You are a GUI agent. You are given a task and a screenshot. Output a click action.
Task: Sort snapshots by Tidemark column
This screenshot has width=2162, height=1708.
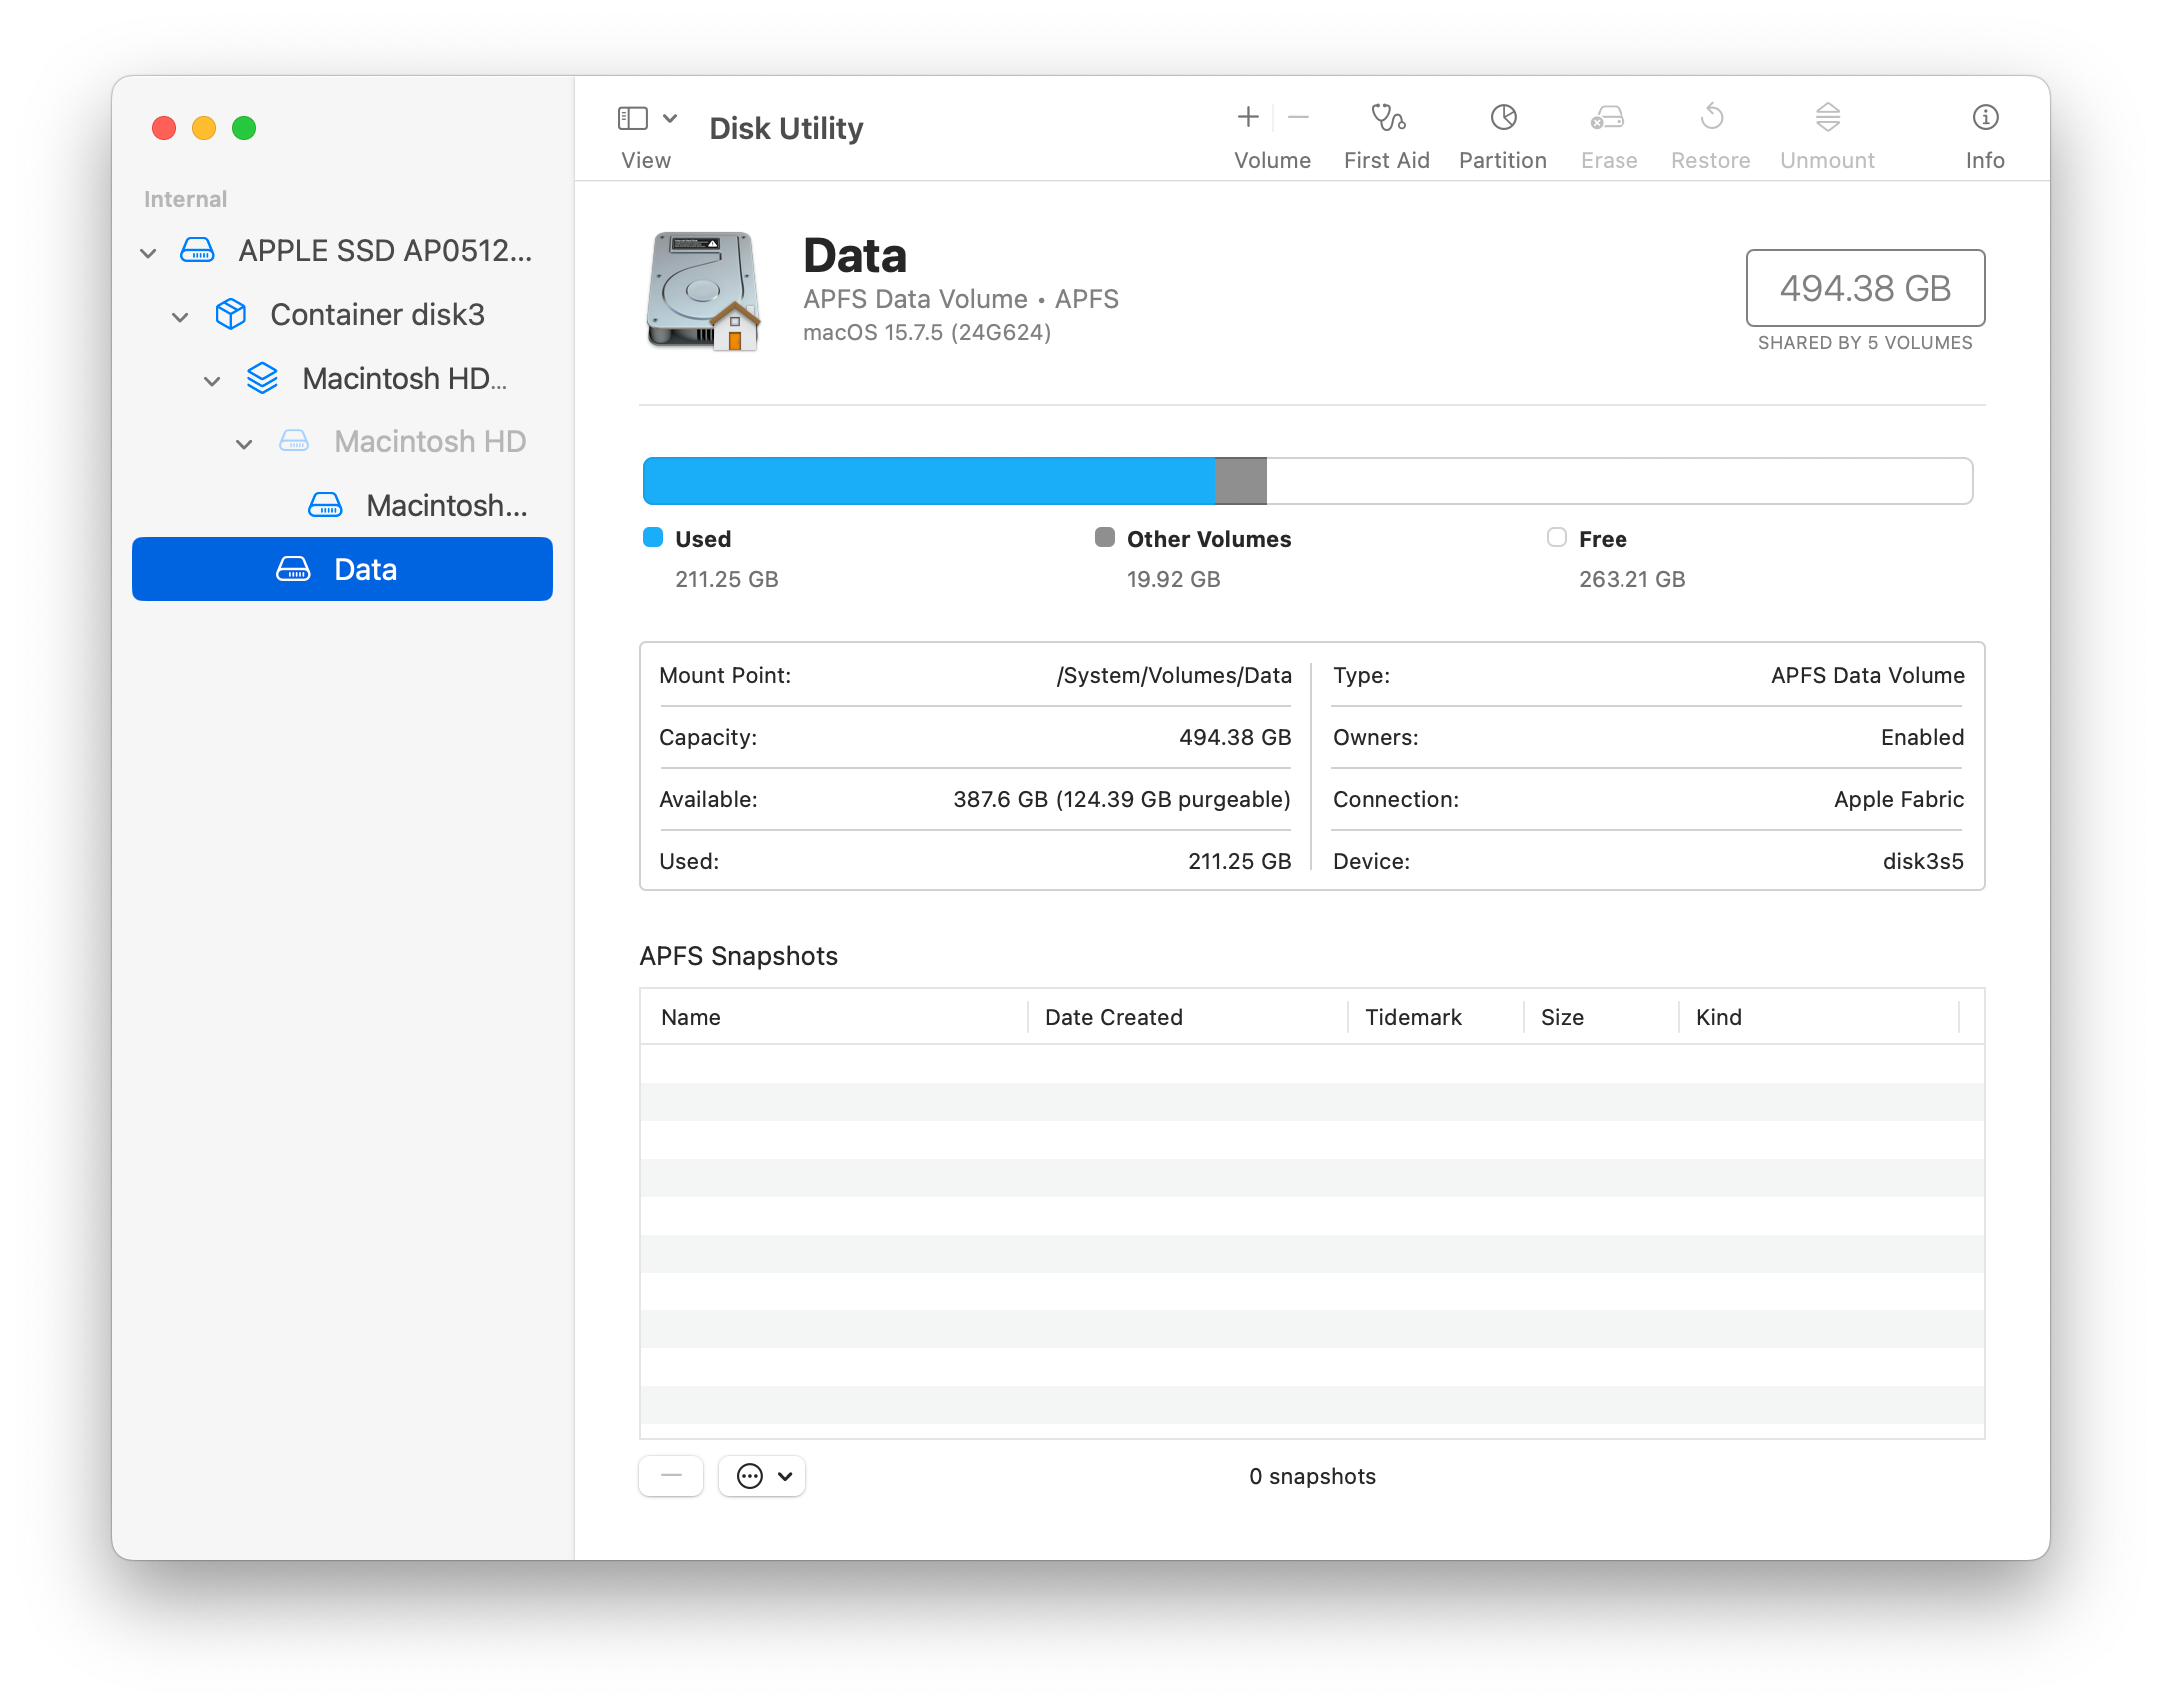(x=1435, y=1017)
